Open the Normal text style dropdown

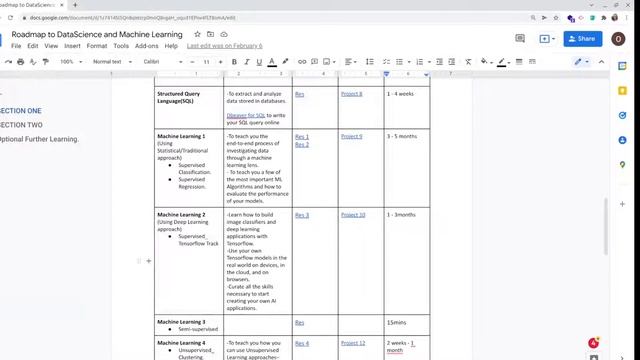112,62
